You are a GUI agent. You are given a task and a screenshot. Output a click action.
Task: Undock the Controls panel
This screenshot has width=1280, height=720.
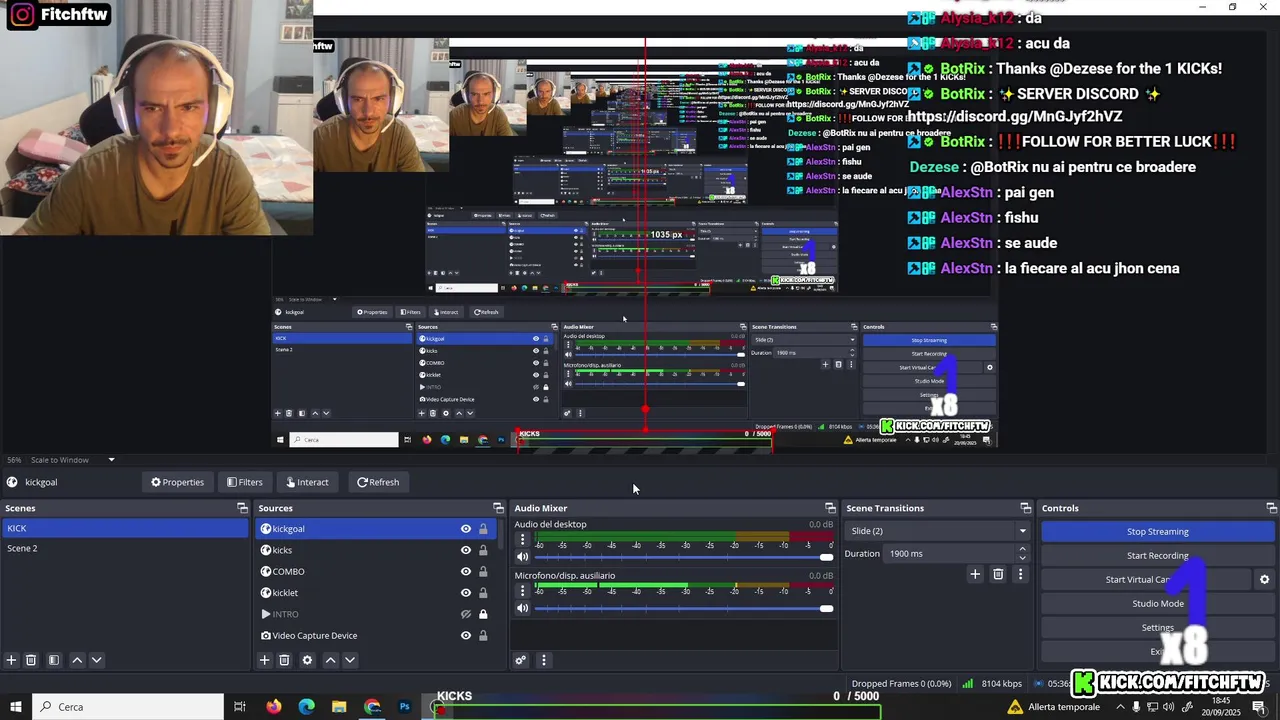1271,508
